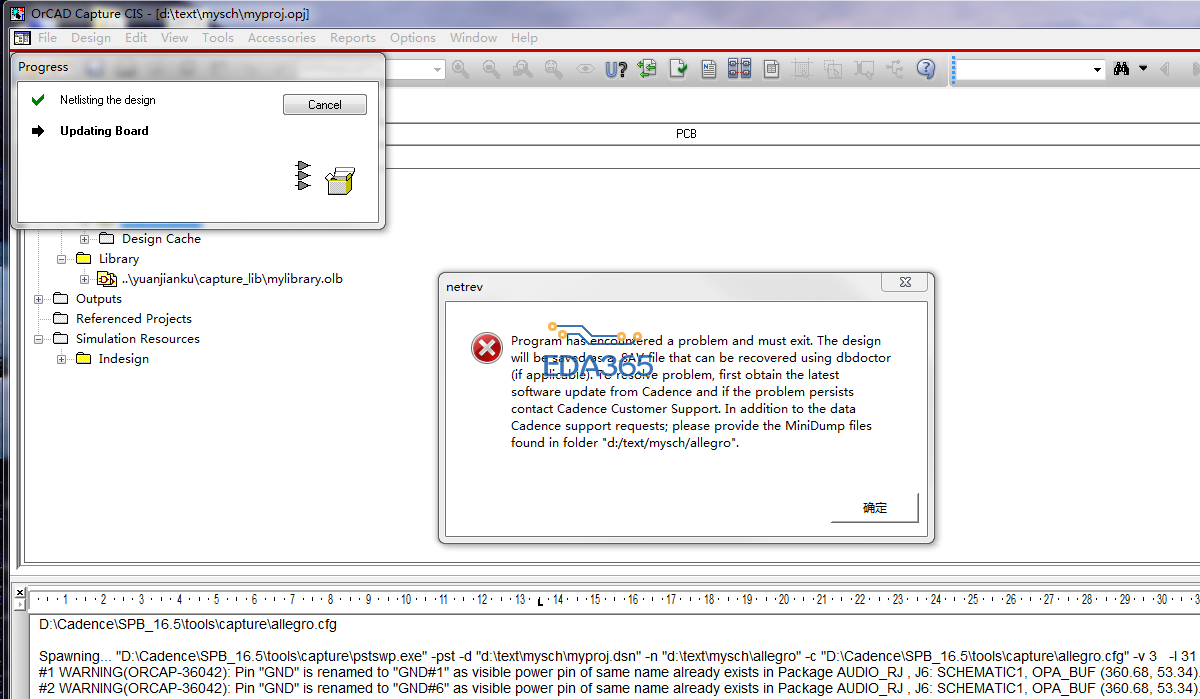This screenshot has width=1200, height=699.
Task: Click the Snap To Grid icon
Action: [801, 69]
